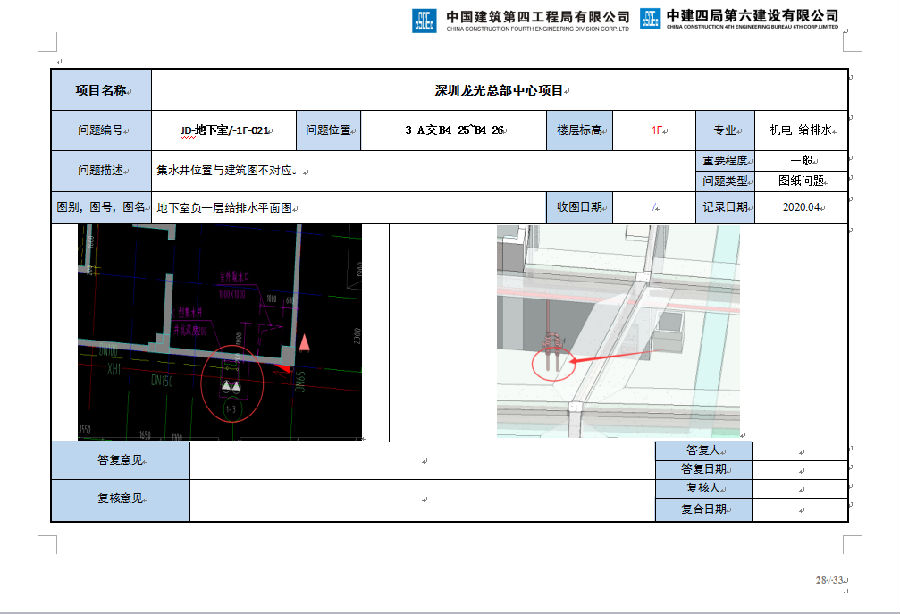The width and height of the screenshot is (900, 614).
Task: Select the 3D model view image
Action: [618, 331]
